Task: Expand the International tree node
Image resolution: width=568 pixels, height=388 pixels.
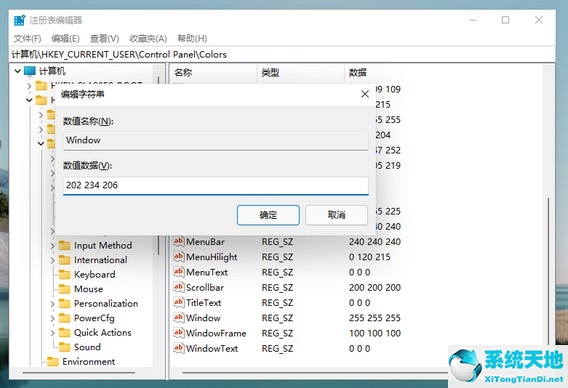Action: pos(53,260)
